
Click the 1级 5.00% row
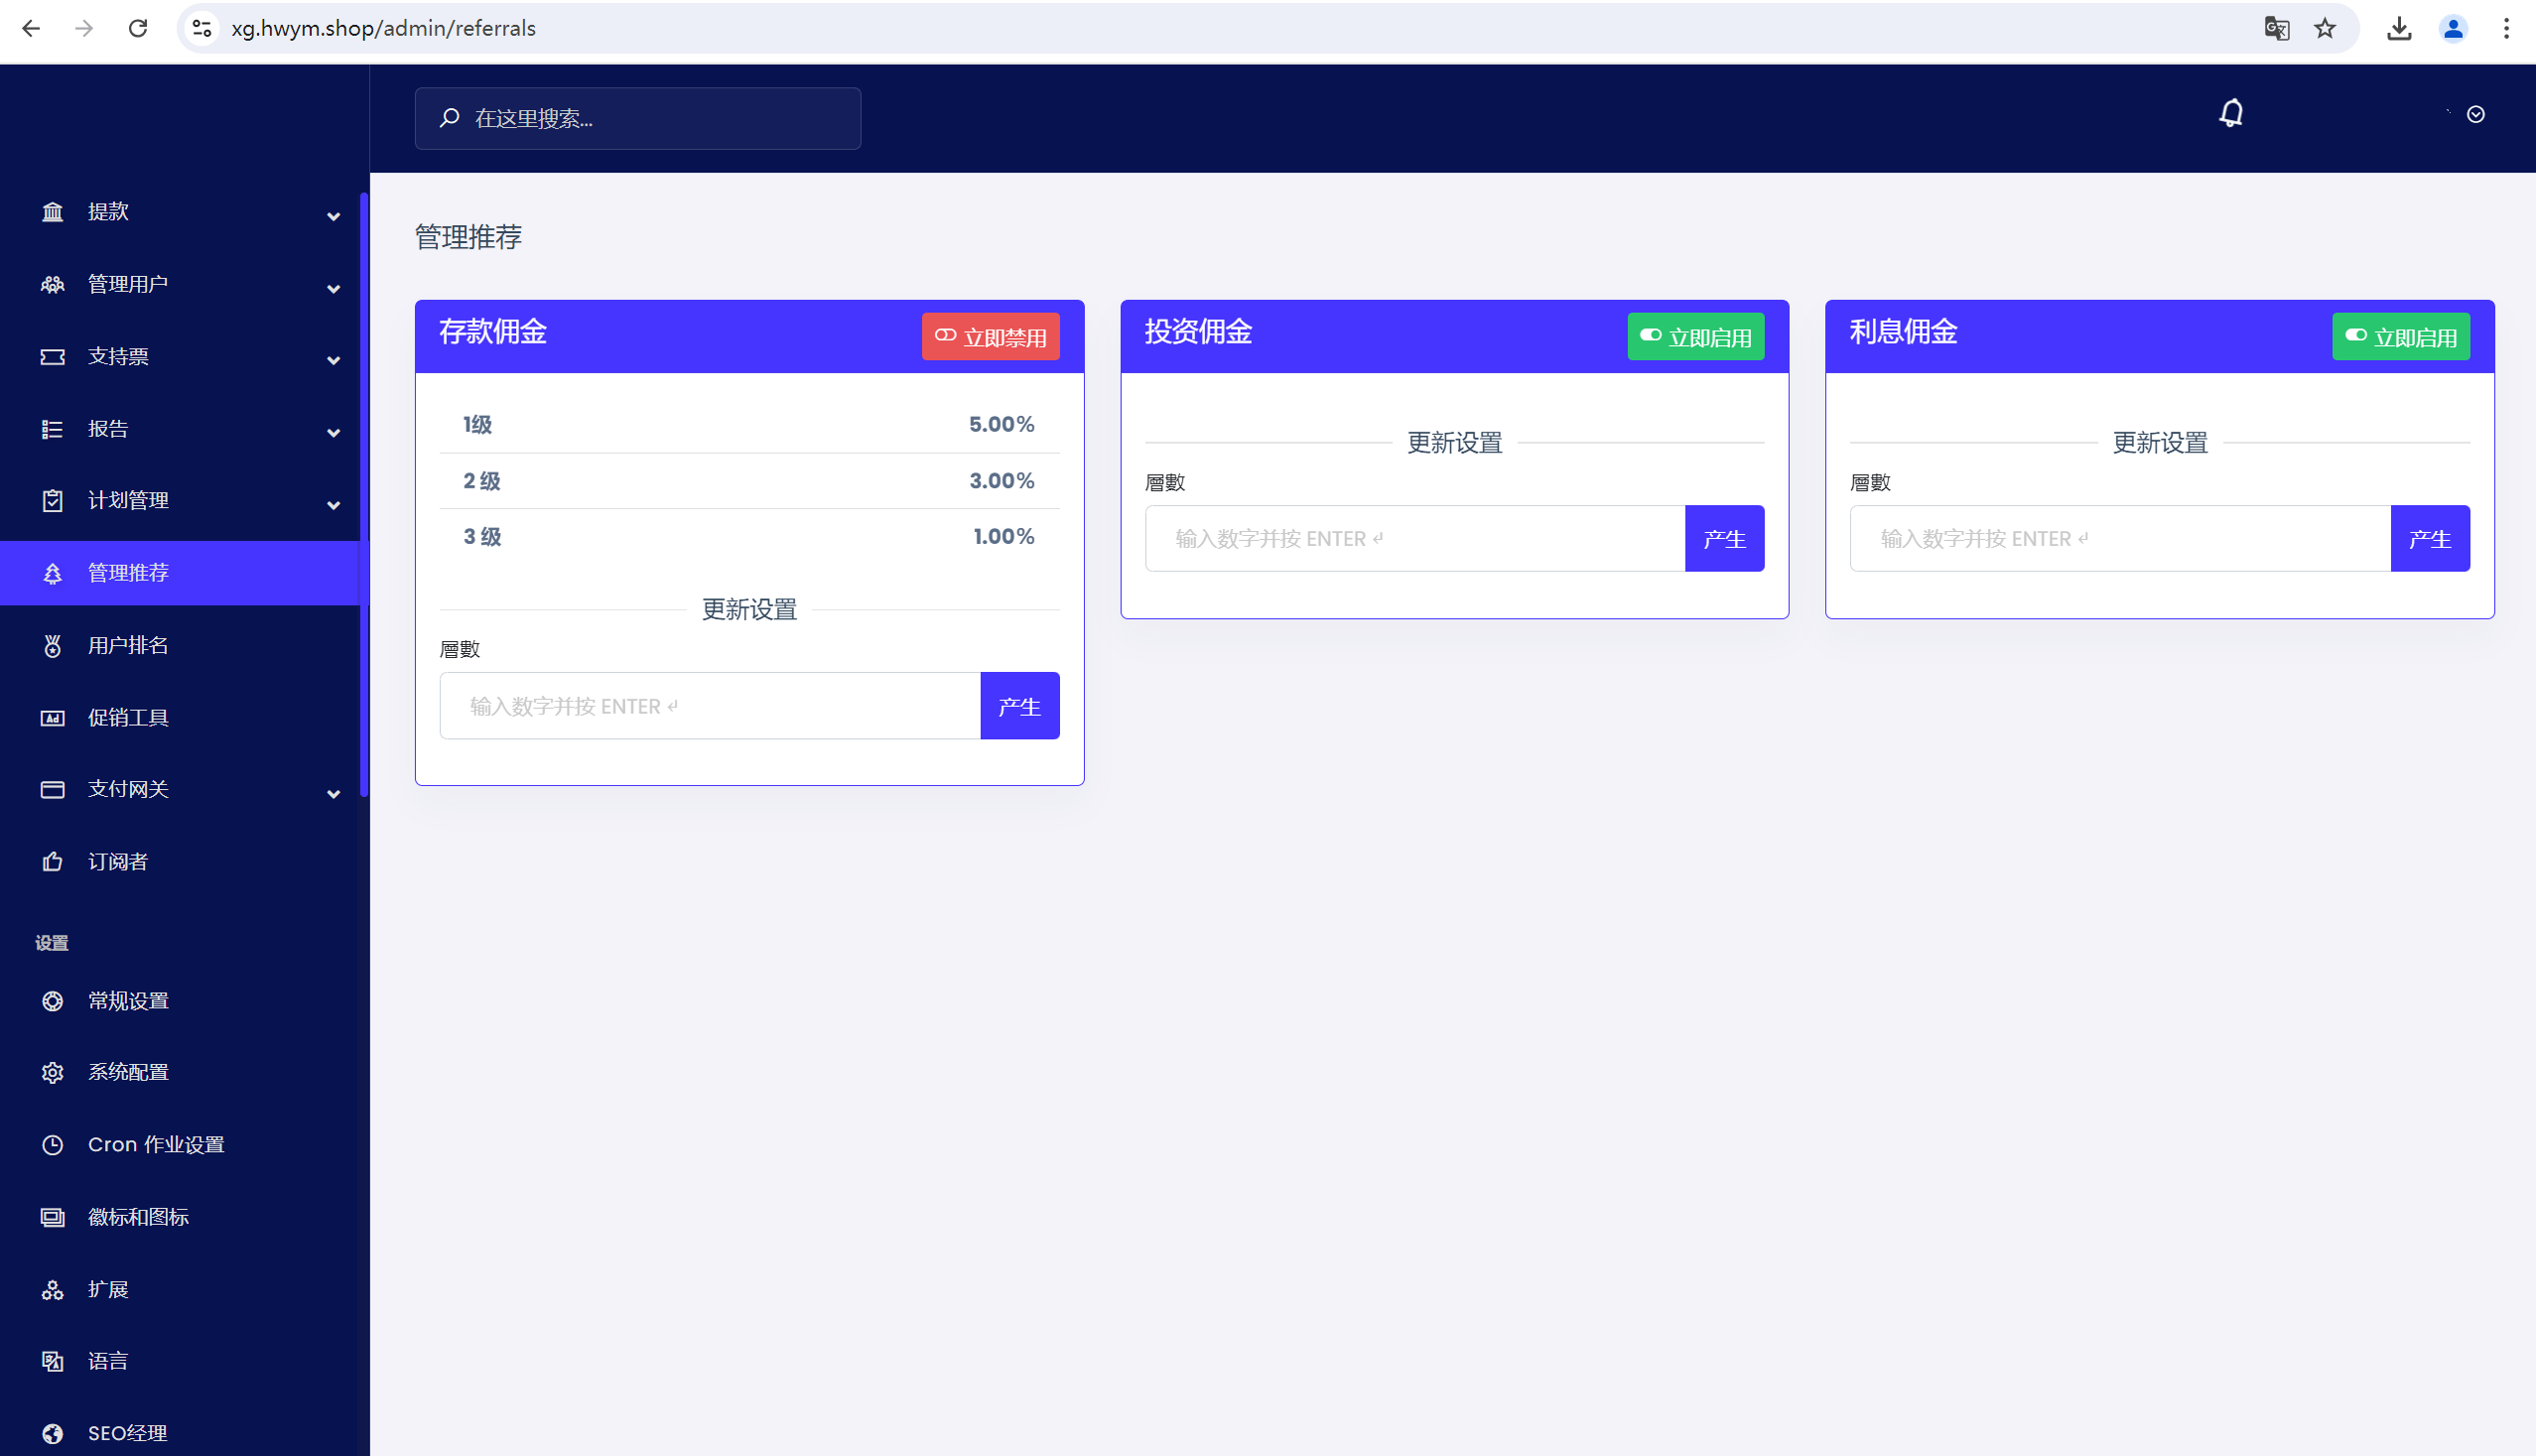tap(749, 425)
